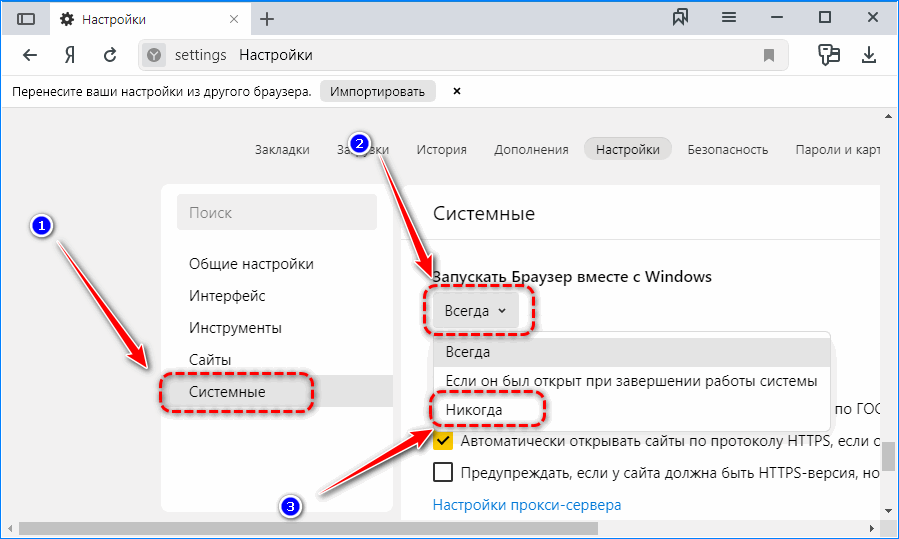
Task: Reload the page with refresh icon
Action: [110, 55]
